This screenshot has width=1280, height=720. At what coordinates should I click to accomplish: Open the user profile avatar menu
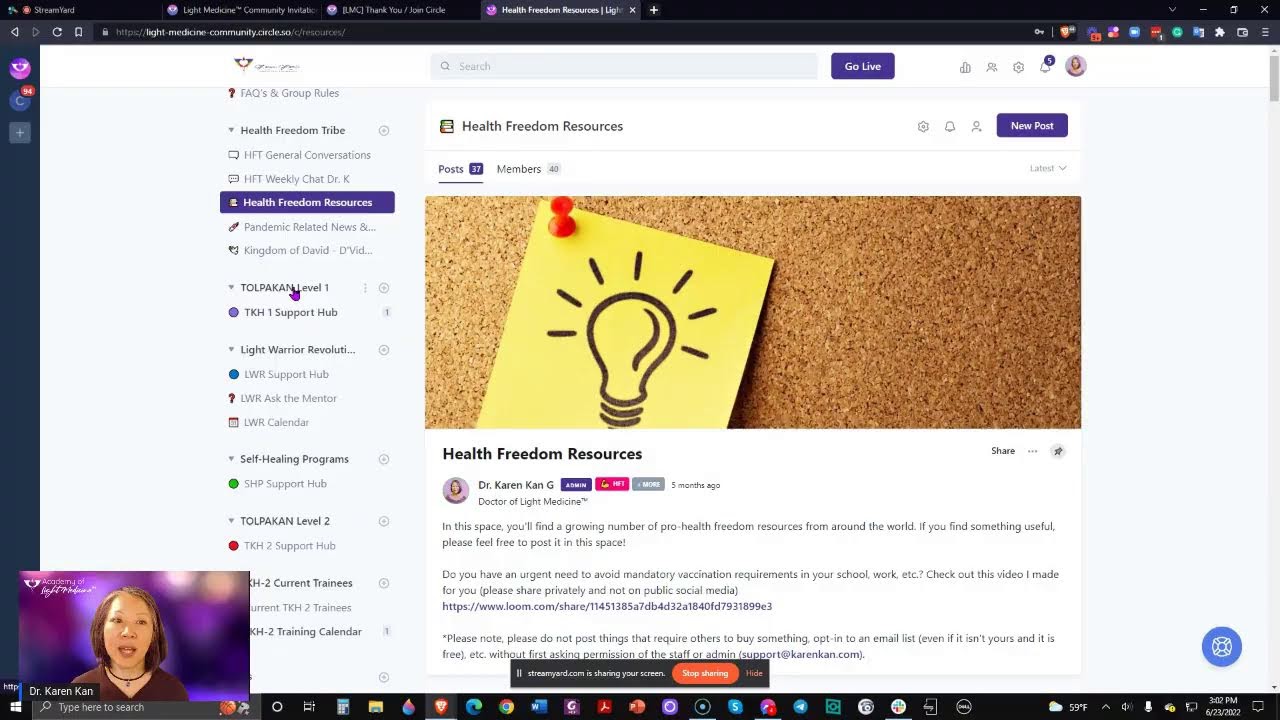(x=1076, y=66)
